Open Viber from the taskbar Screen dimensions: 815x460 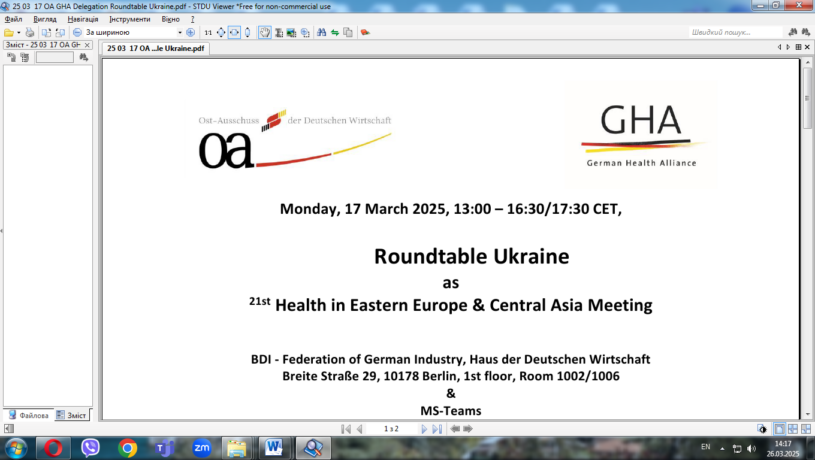[x=91, y=448]
